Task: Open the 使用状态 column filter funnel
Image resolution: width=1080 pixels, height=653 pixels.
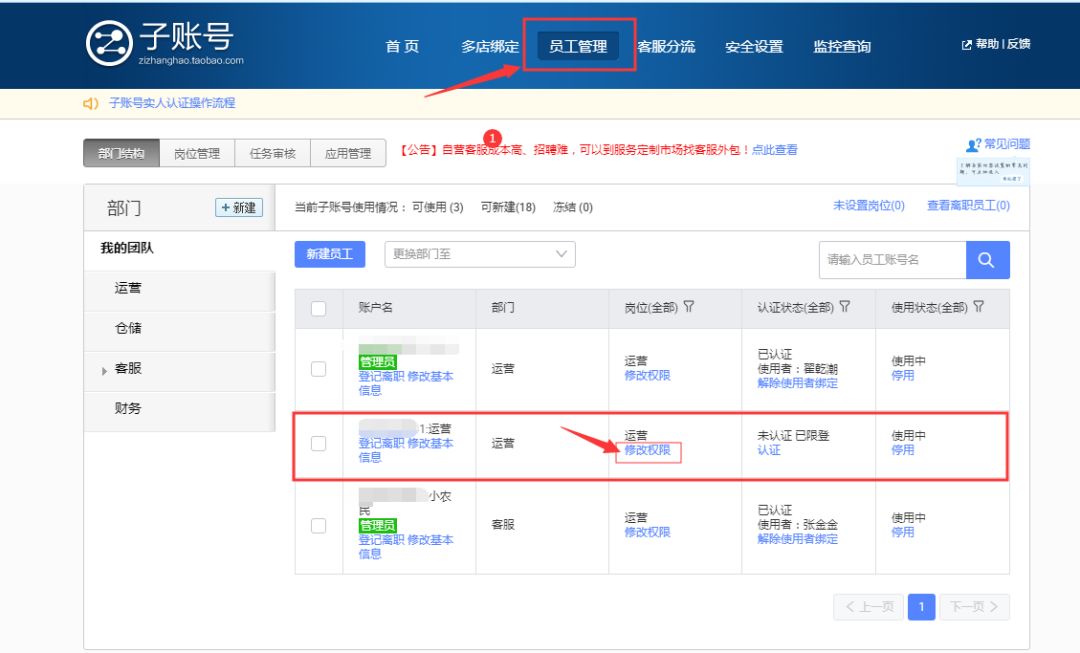Action: coord(976,307)
